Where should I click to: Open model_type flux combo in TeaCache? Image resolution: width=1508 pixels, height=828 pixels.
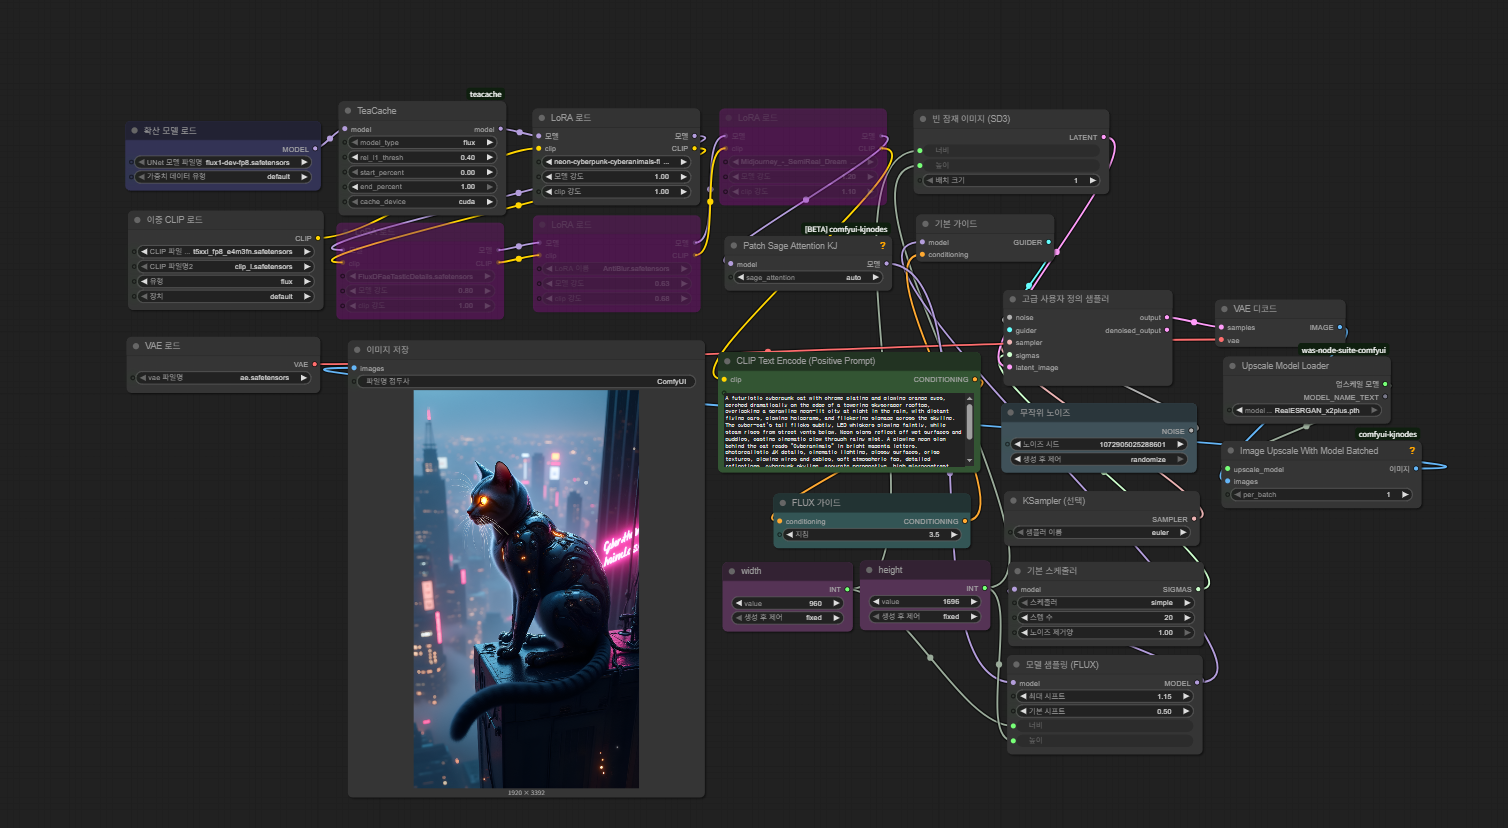click(x=422, y=142)
